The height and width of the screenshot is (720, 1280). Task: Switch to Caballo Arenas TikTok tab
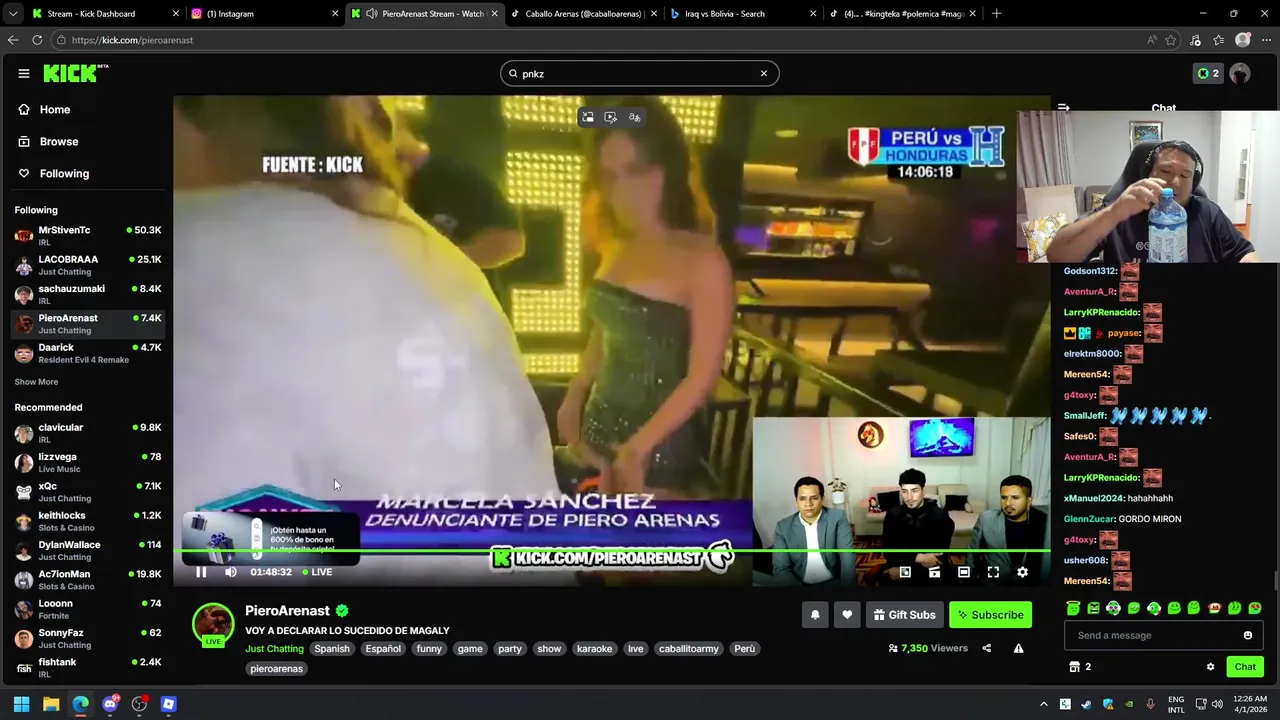tap(583, 14)
